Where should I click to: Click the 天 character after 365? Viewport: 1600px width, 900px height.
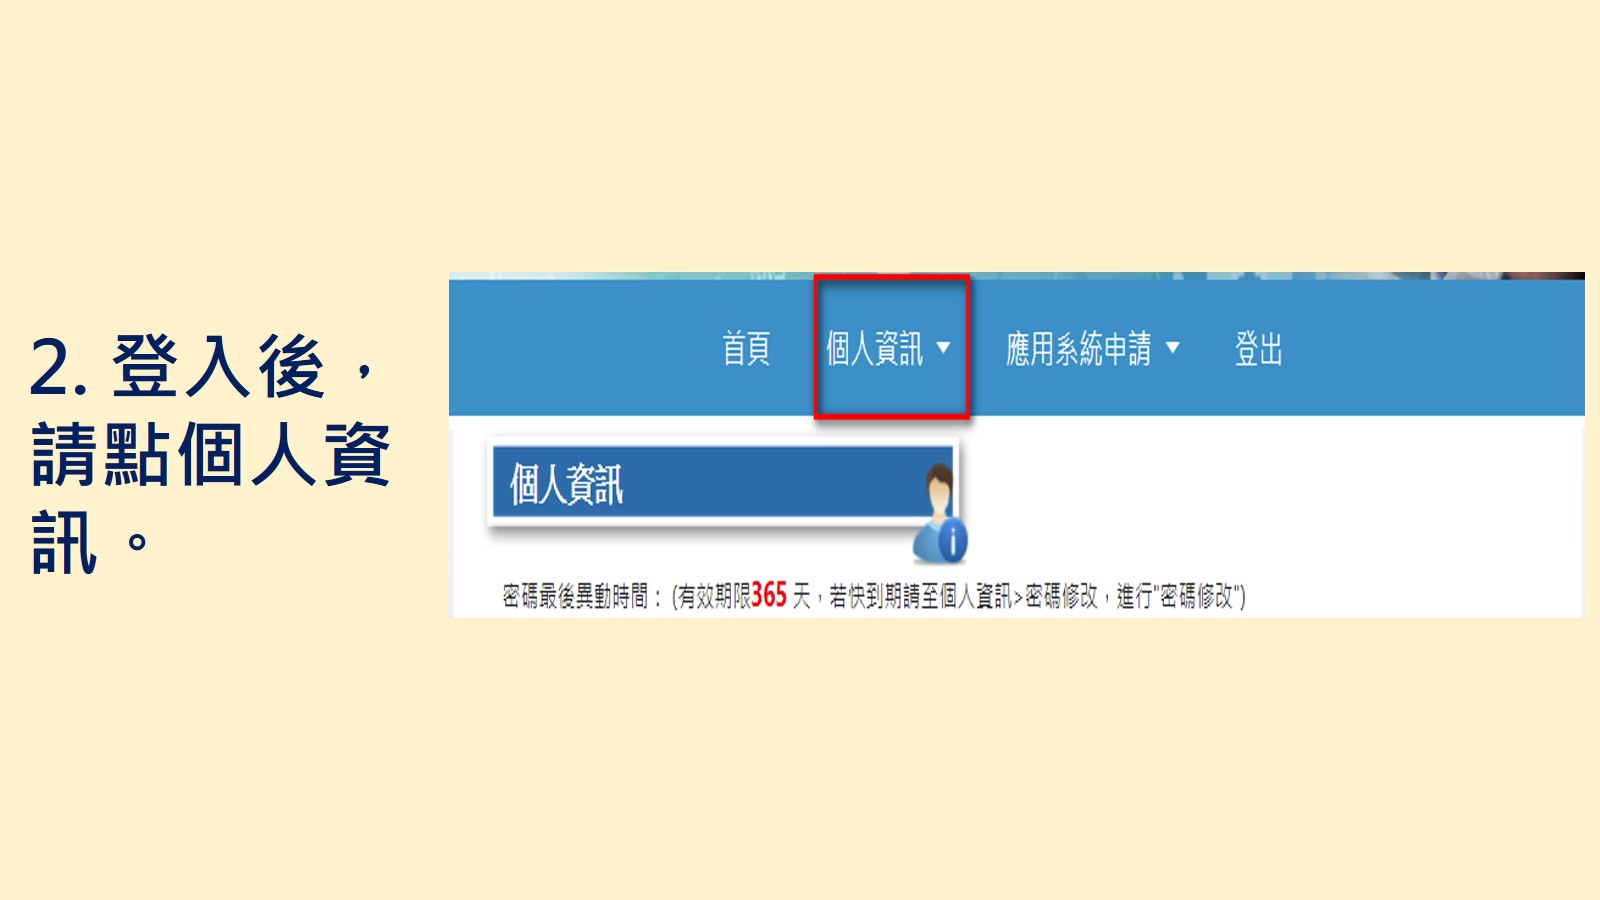[x=802, y=597]
